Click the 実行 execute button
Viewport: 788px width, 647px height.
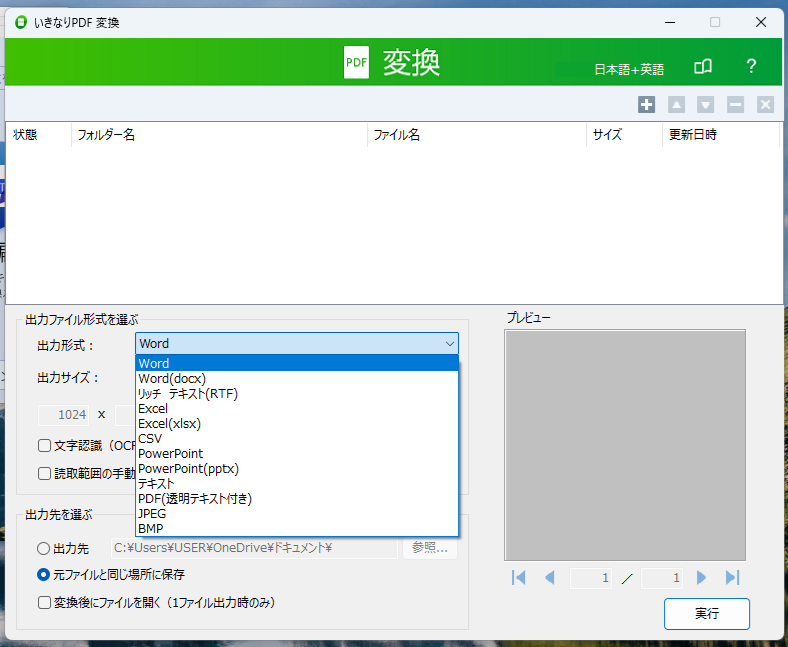pos(707,614)
